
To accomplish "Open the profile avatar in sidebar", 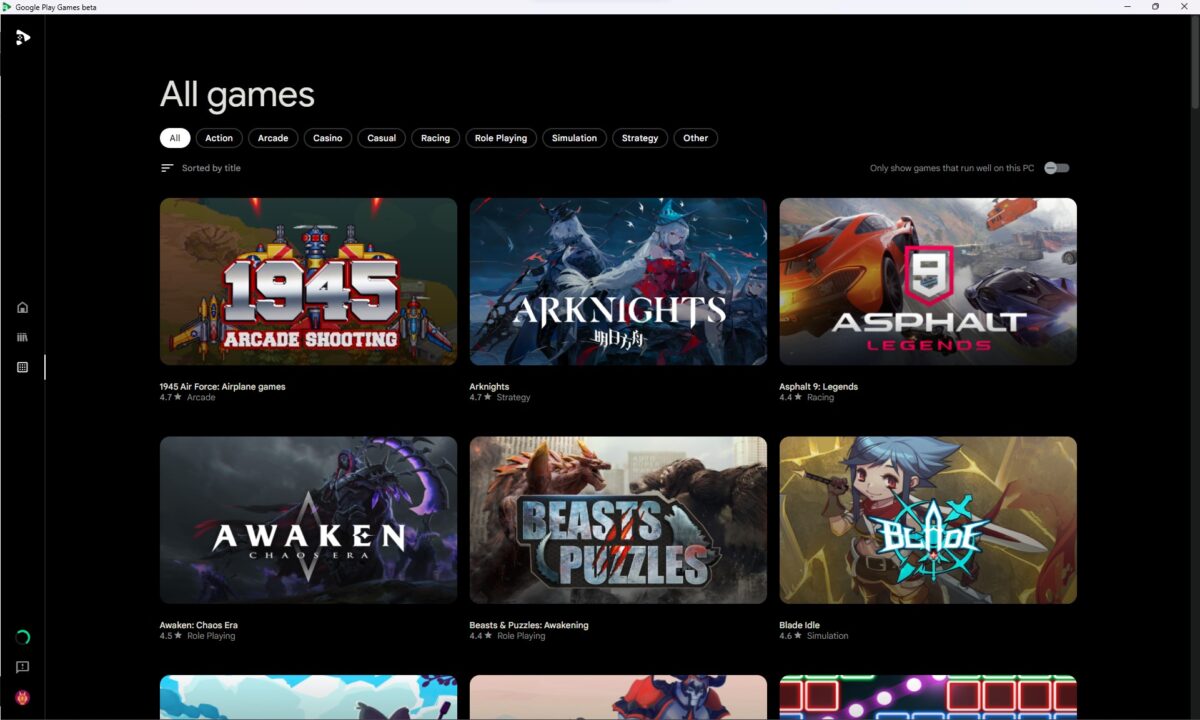I will 22,697.
